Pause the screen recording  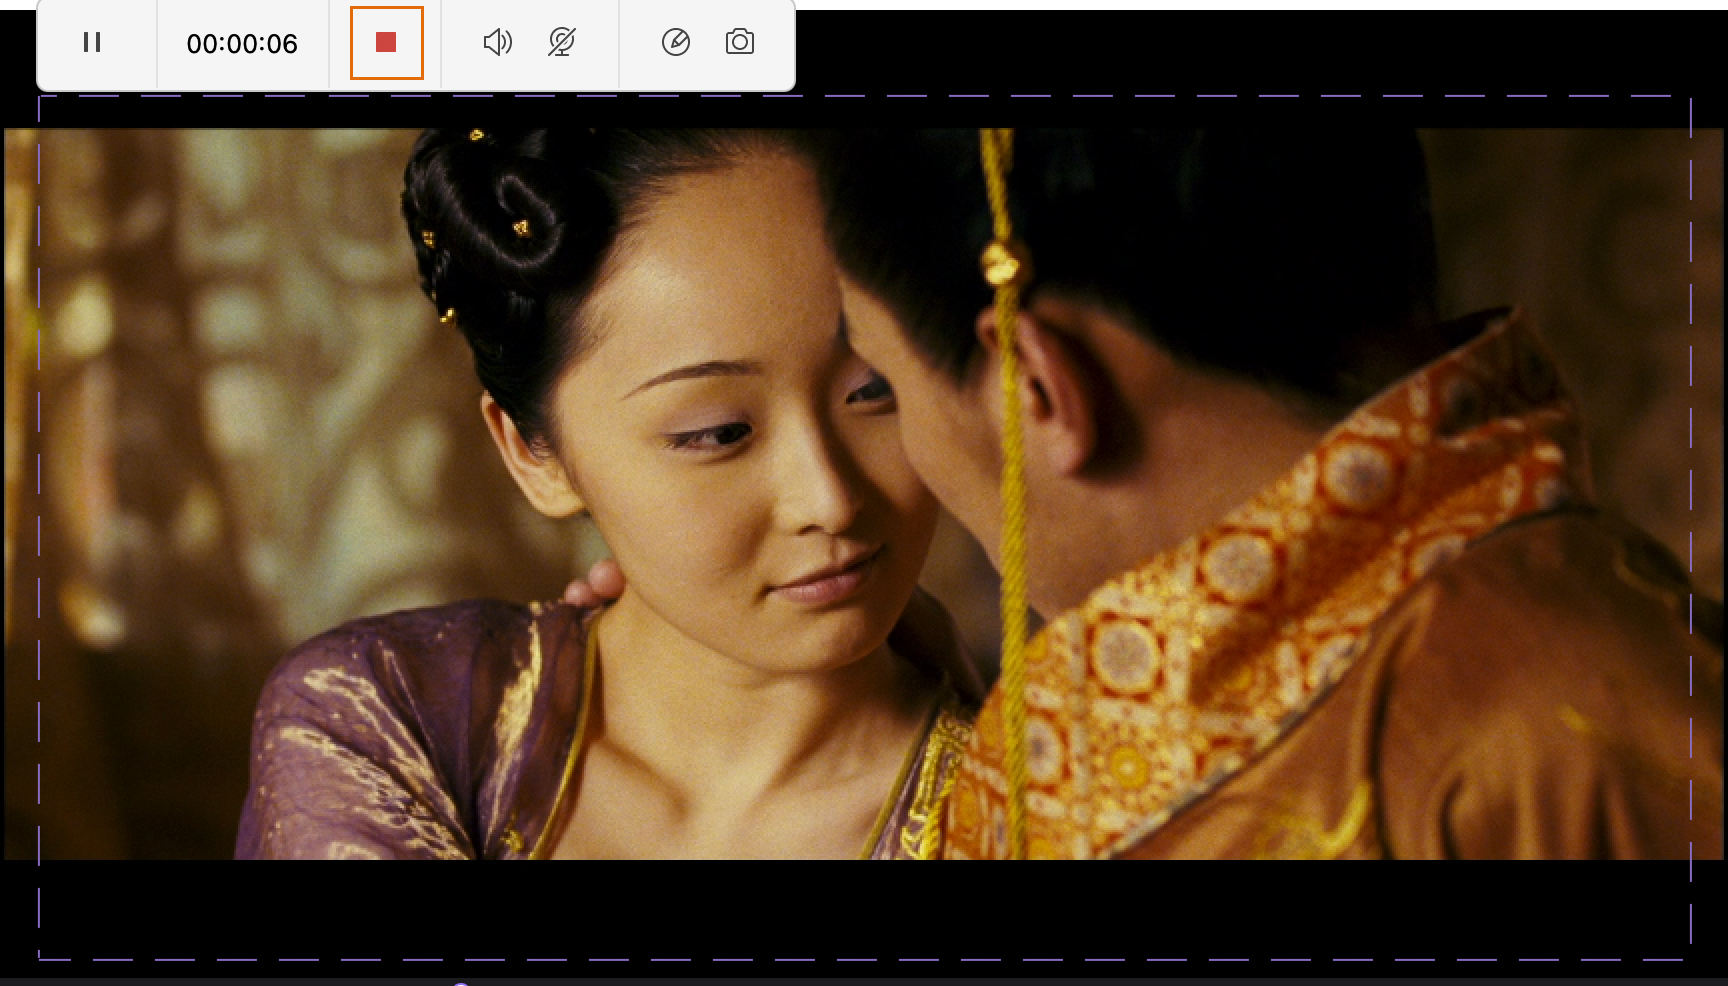92,42
